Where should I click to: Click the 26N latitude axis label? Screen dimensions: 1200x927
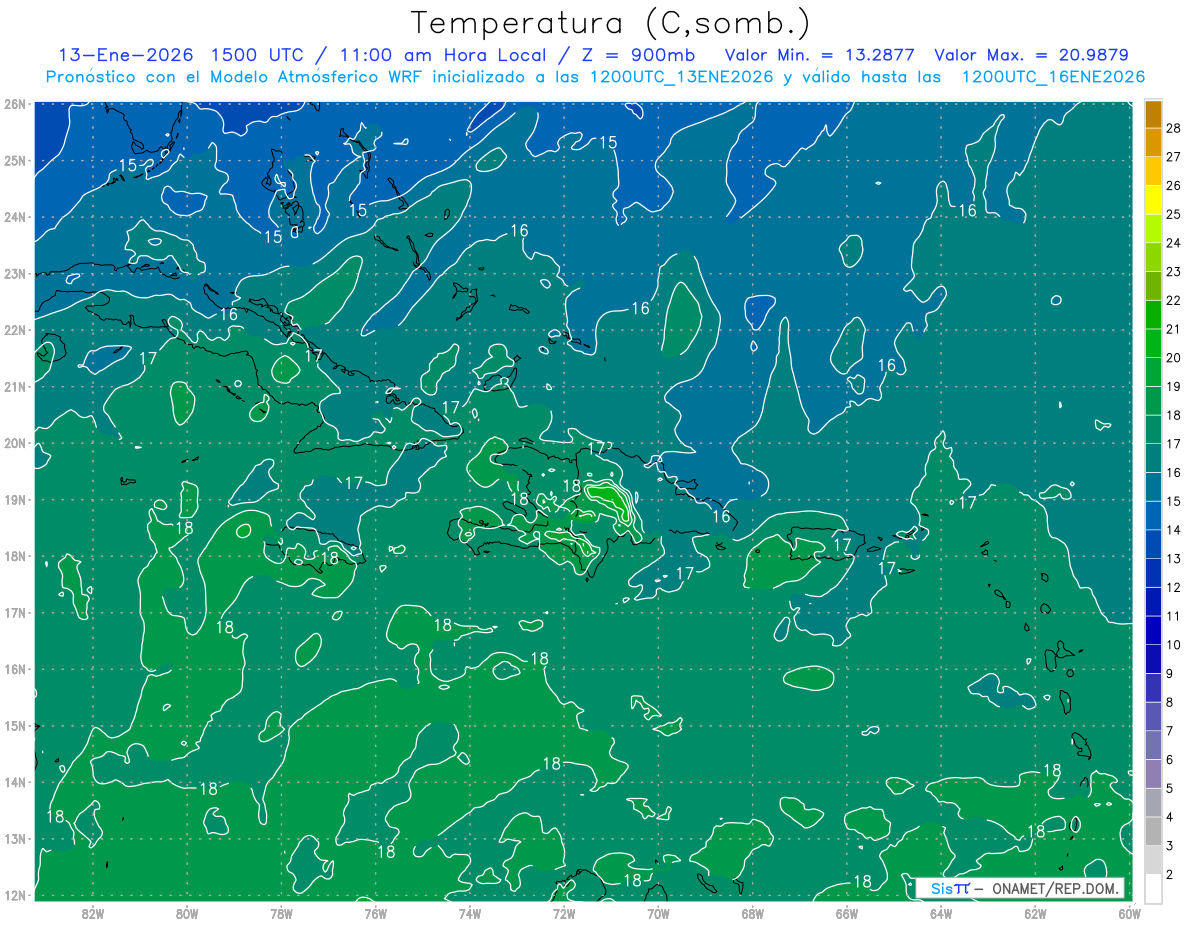14,104
